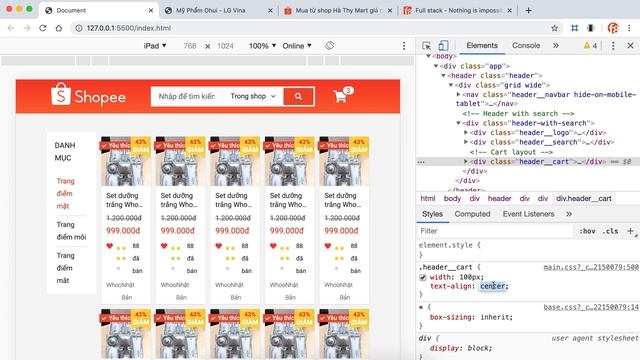Toggle the .cls class editor
The image size is (640, 360).
pyautogui.click(x=610, y=231)
